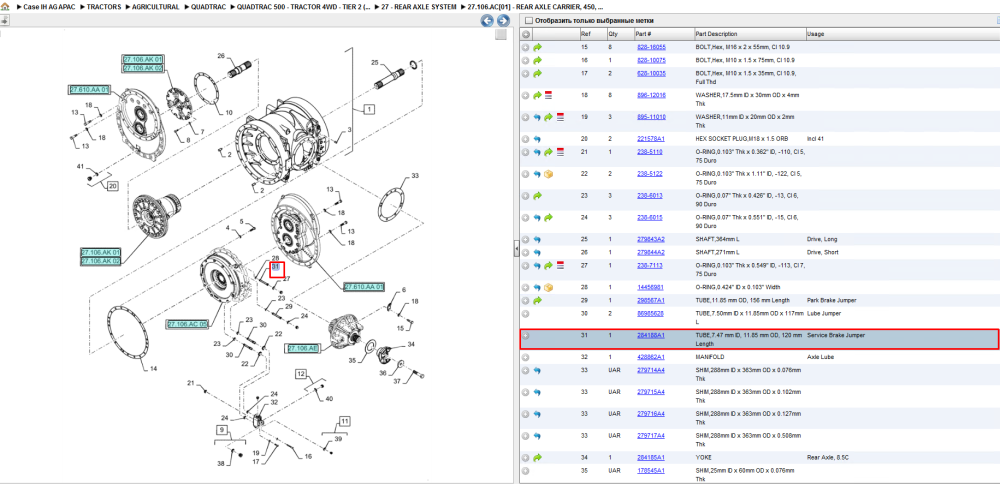Screen dimensions: 1000x484
Task: Open part number link 284188A1
Action: [x=651, y=335]
